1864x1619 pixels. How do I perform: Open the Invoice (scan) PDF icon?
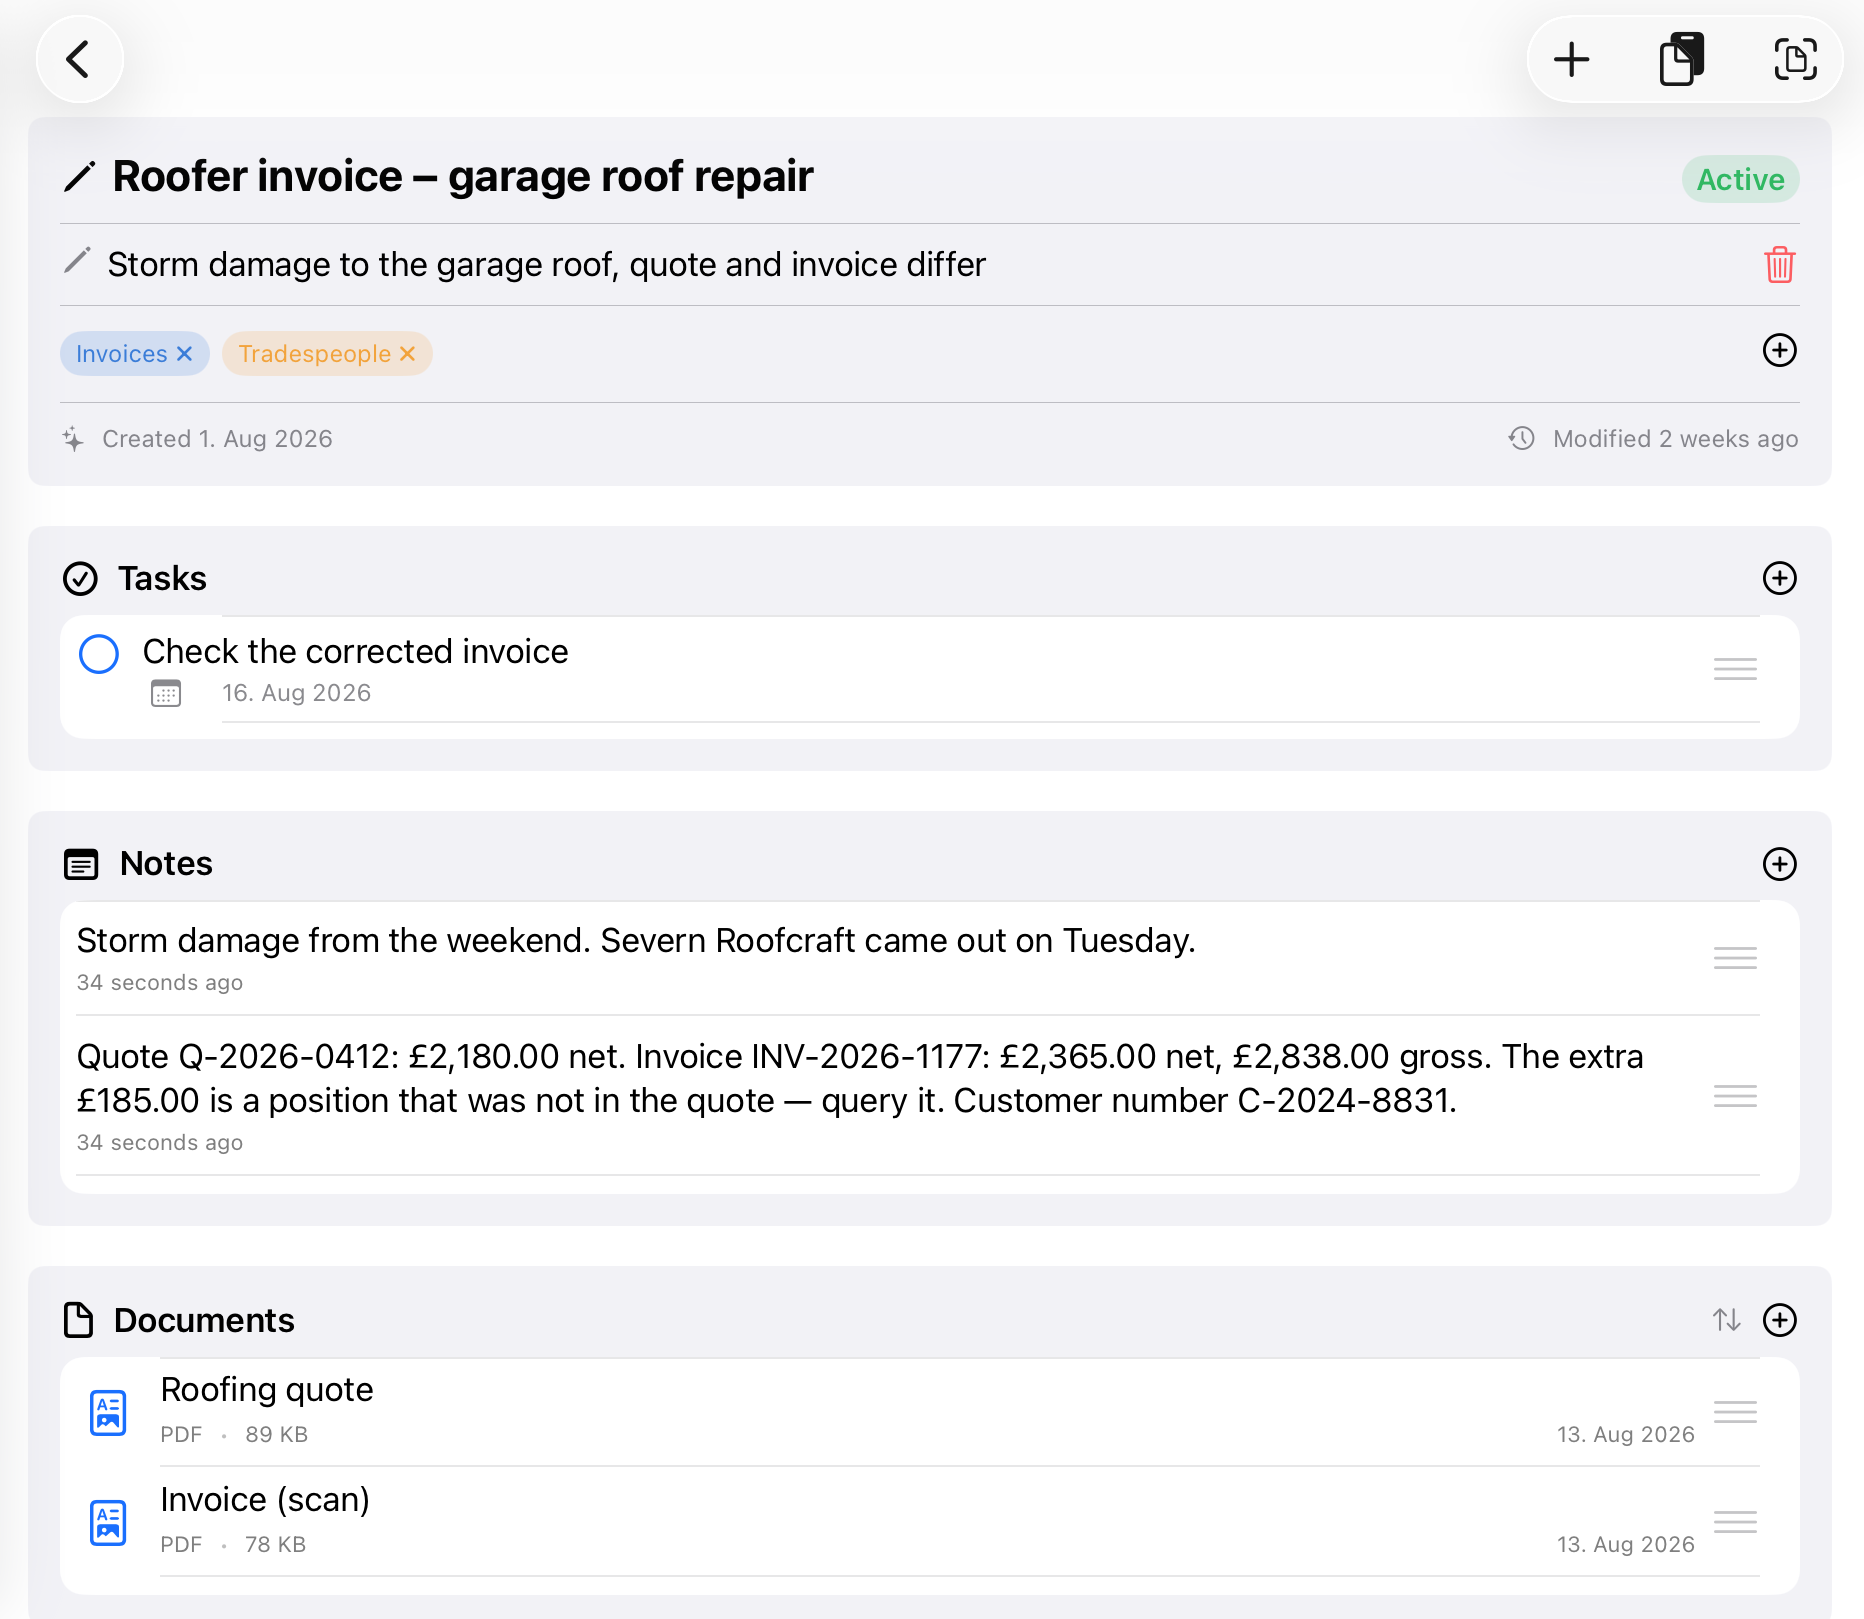[x=108, y=1523]
